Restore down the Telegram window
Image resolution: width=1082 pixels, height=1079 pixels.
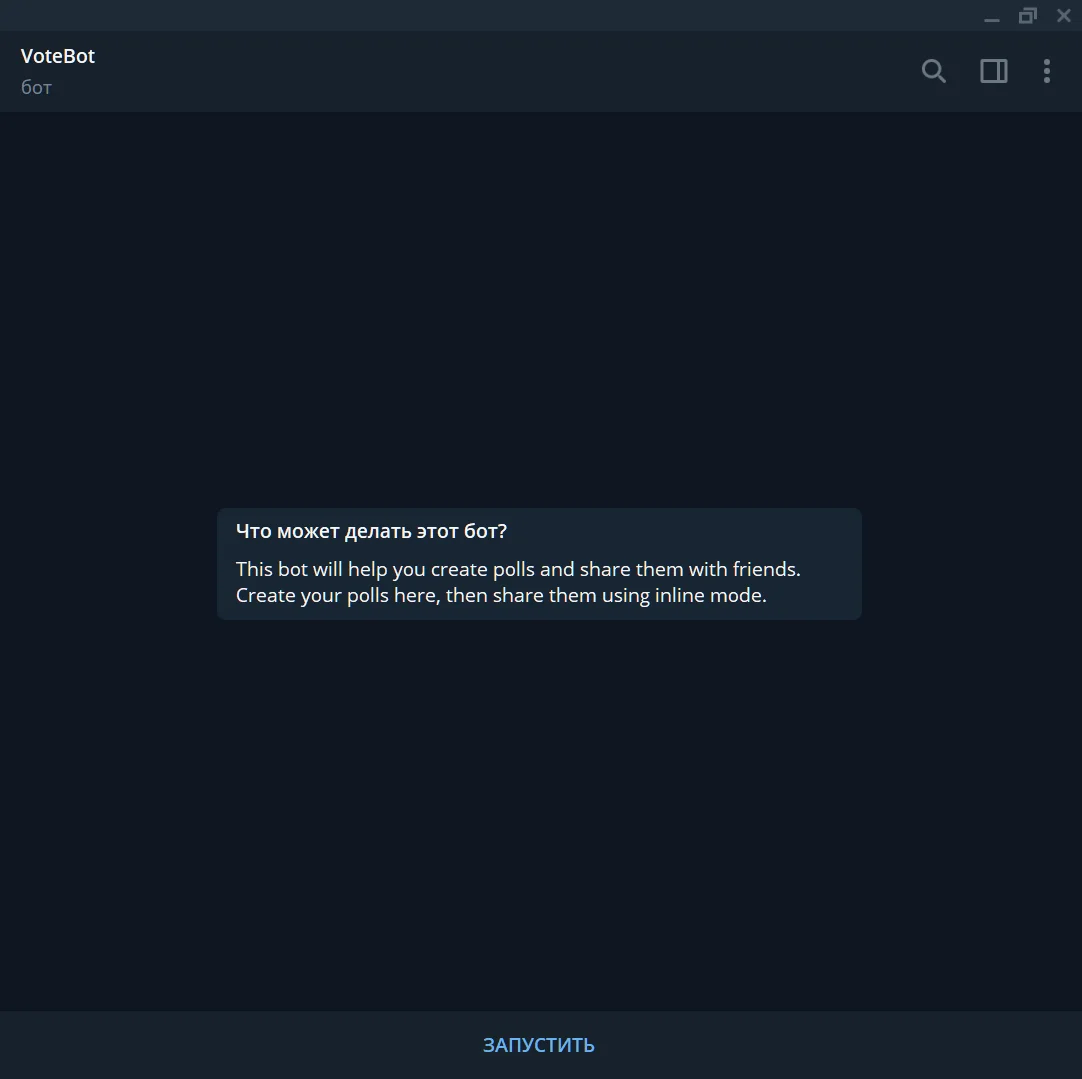[1027, 15]
